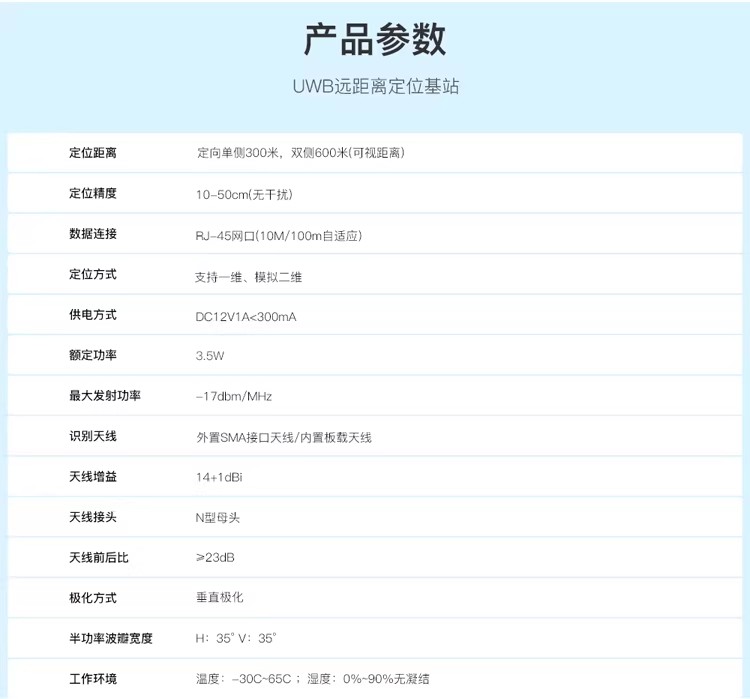This screenshot has height=699, width=750.
Task: Click the DC12V1A<300mA power value
Action: click(x=246, y=317)
